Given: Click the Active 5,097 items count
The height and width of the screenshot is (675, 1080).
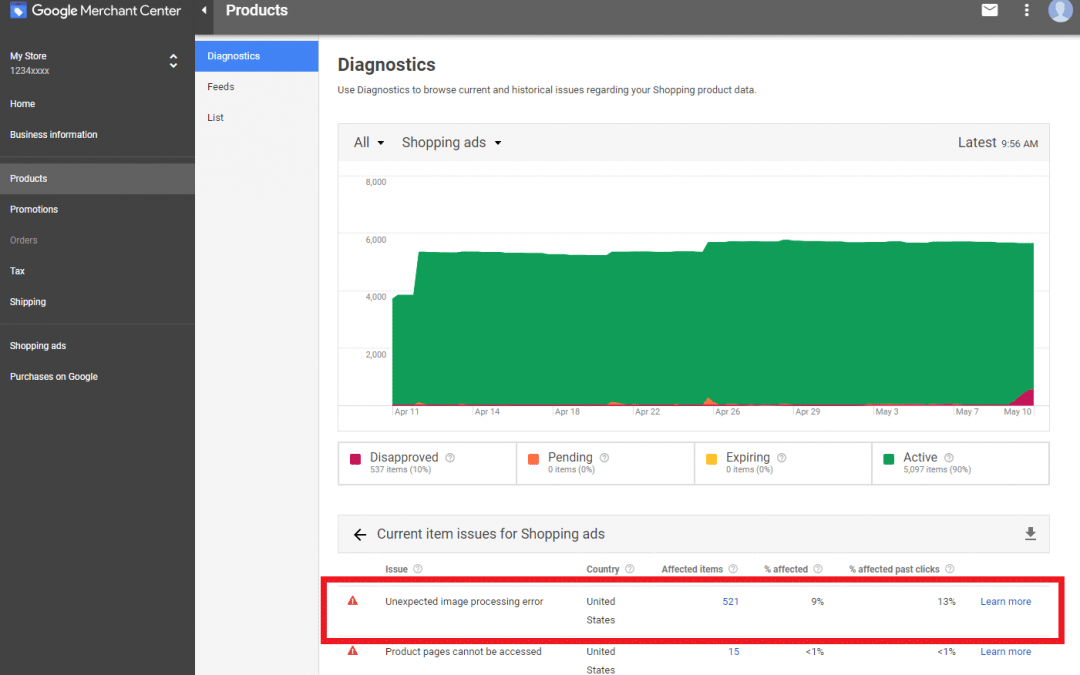Looking at the screenshot, I should click(937, 470).
